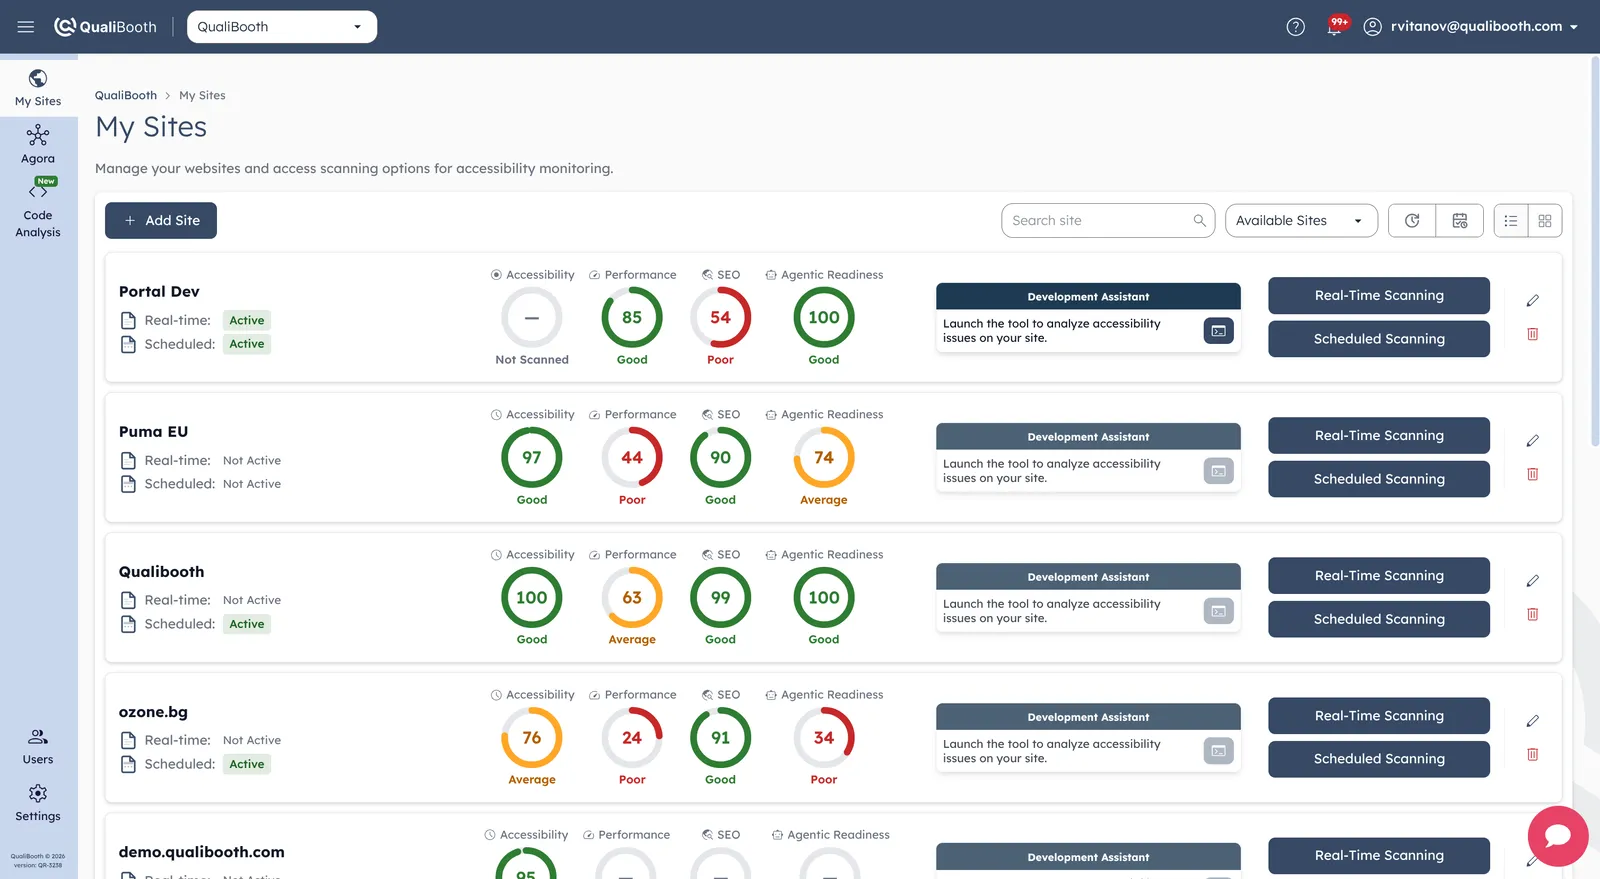The width and height of the screenshot is (1600, 879).
Task: Click the Portal Dev site name
Action: pyautogui.click(x=159, y=292)
